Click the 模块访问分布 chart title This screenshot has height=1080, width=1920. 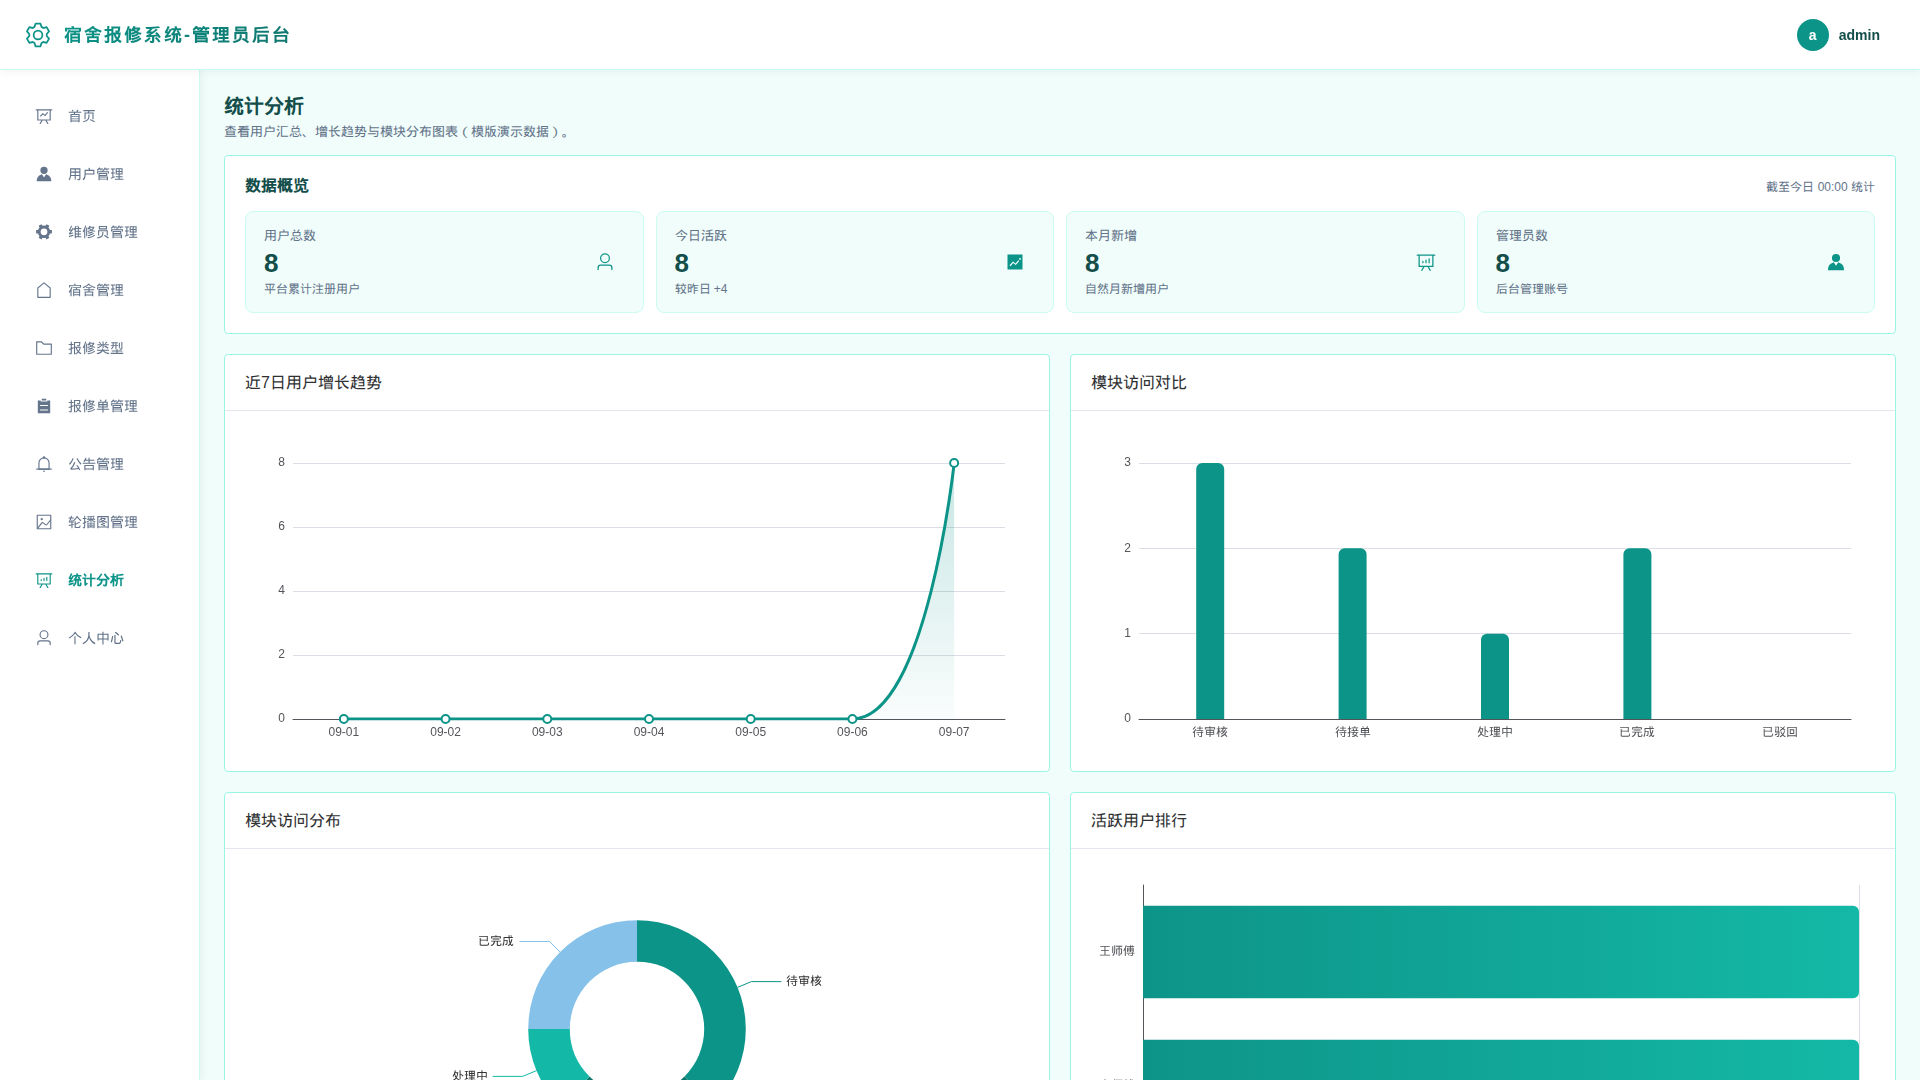[293, 821]
